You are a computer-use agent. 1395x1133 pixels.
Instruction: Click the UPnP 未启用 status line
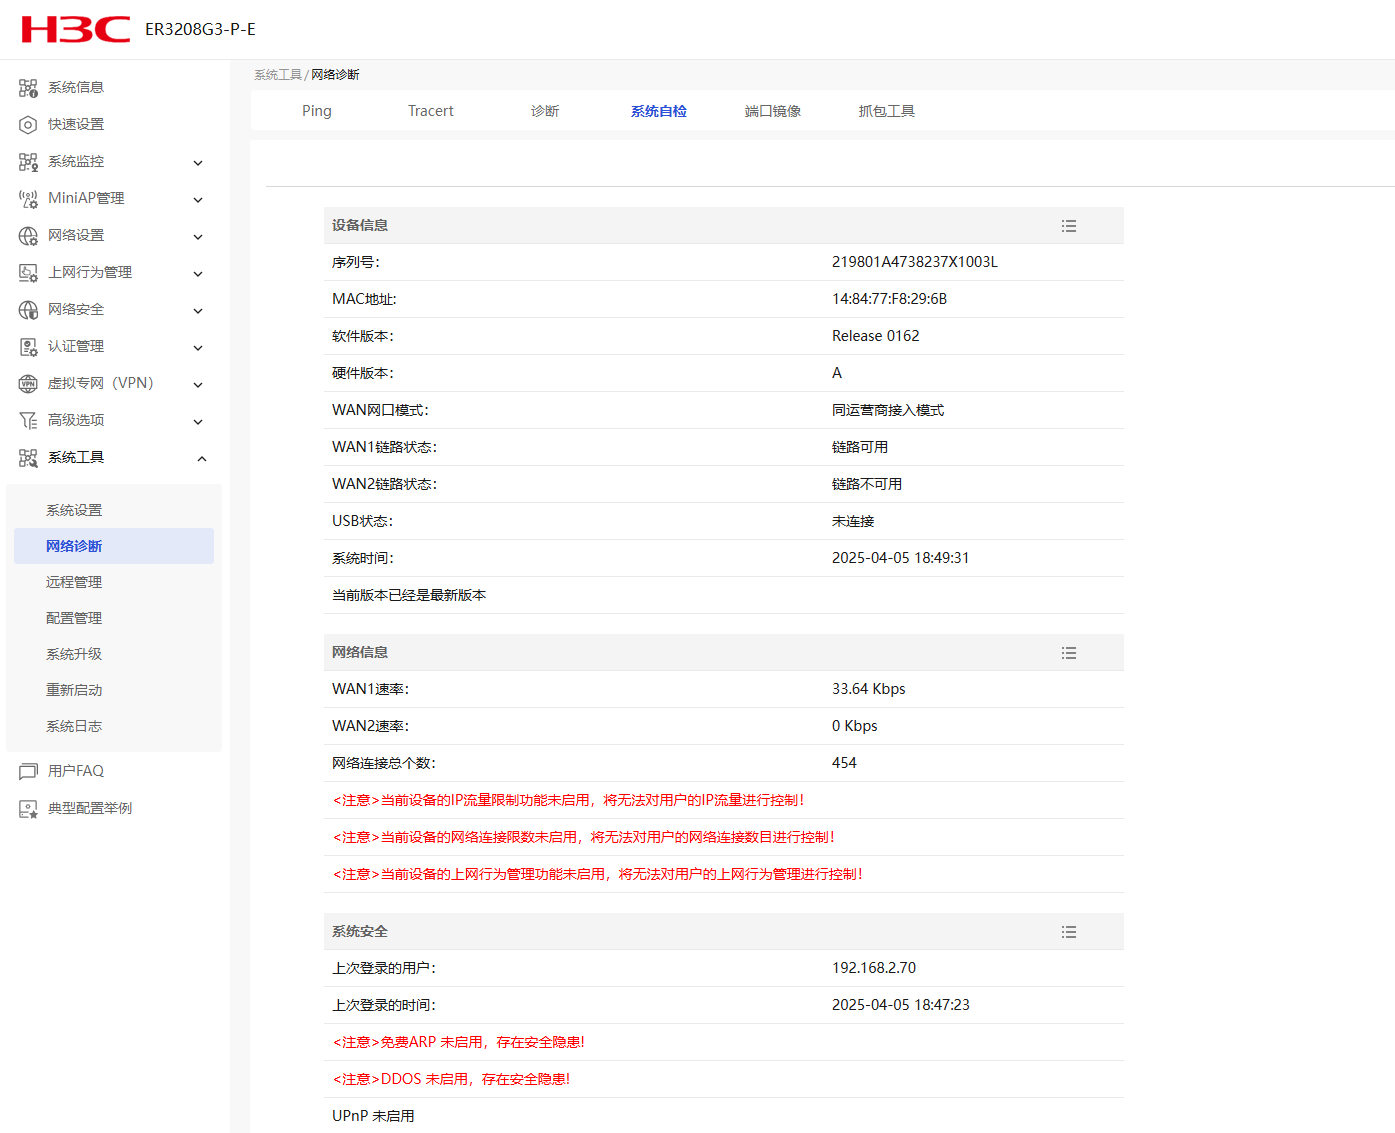click(x=373, y=1116)
